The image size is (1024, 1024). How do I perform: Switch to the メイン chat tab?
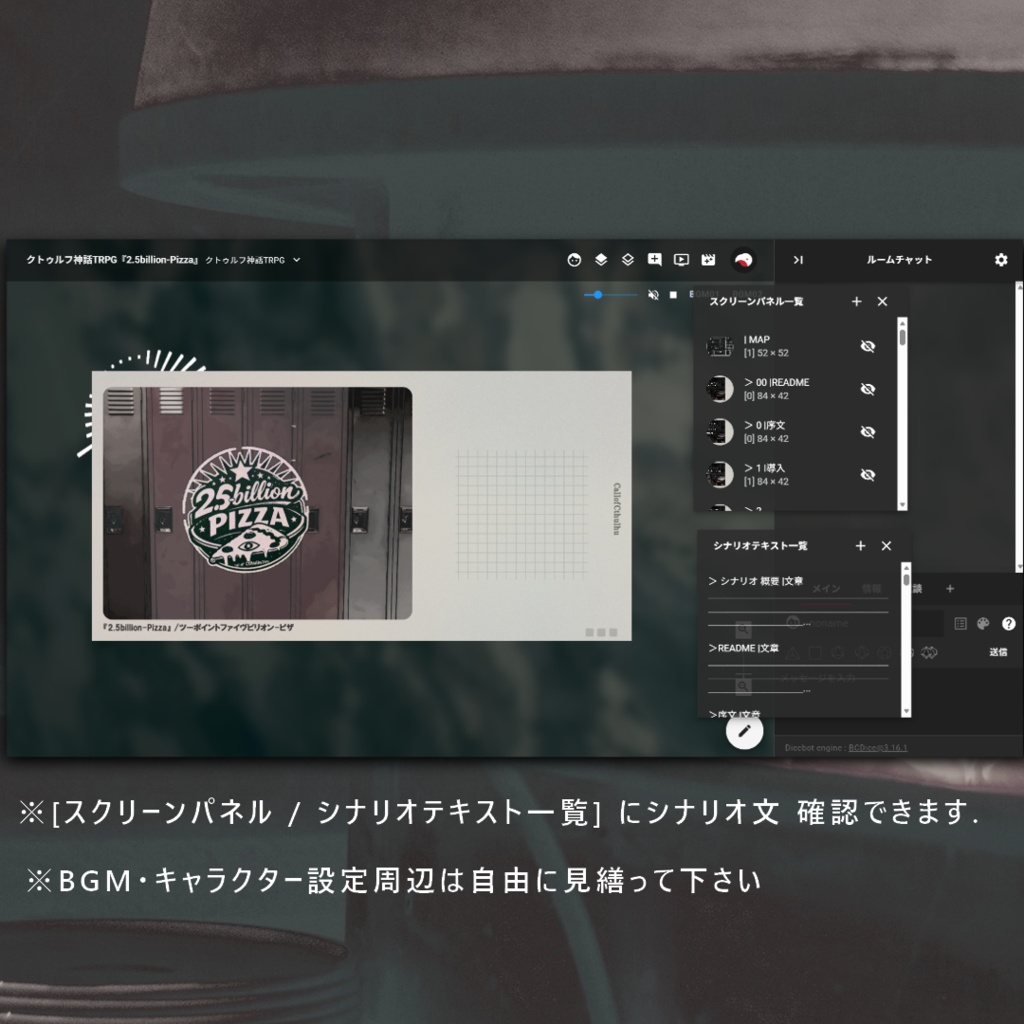(826, 588)
